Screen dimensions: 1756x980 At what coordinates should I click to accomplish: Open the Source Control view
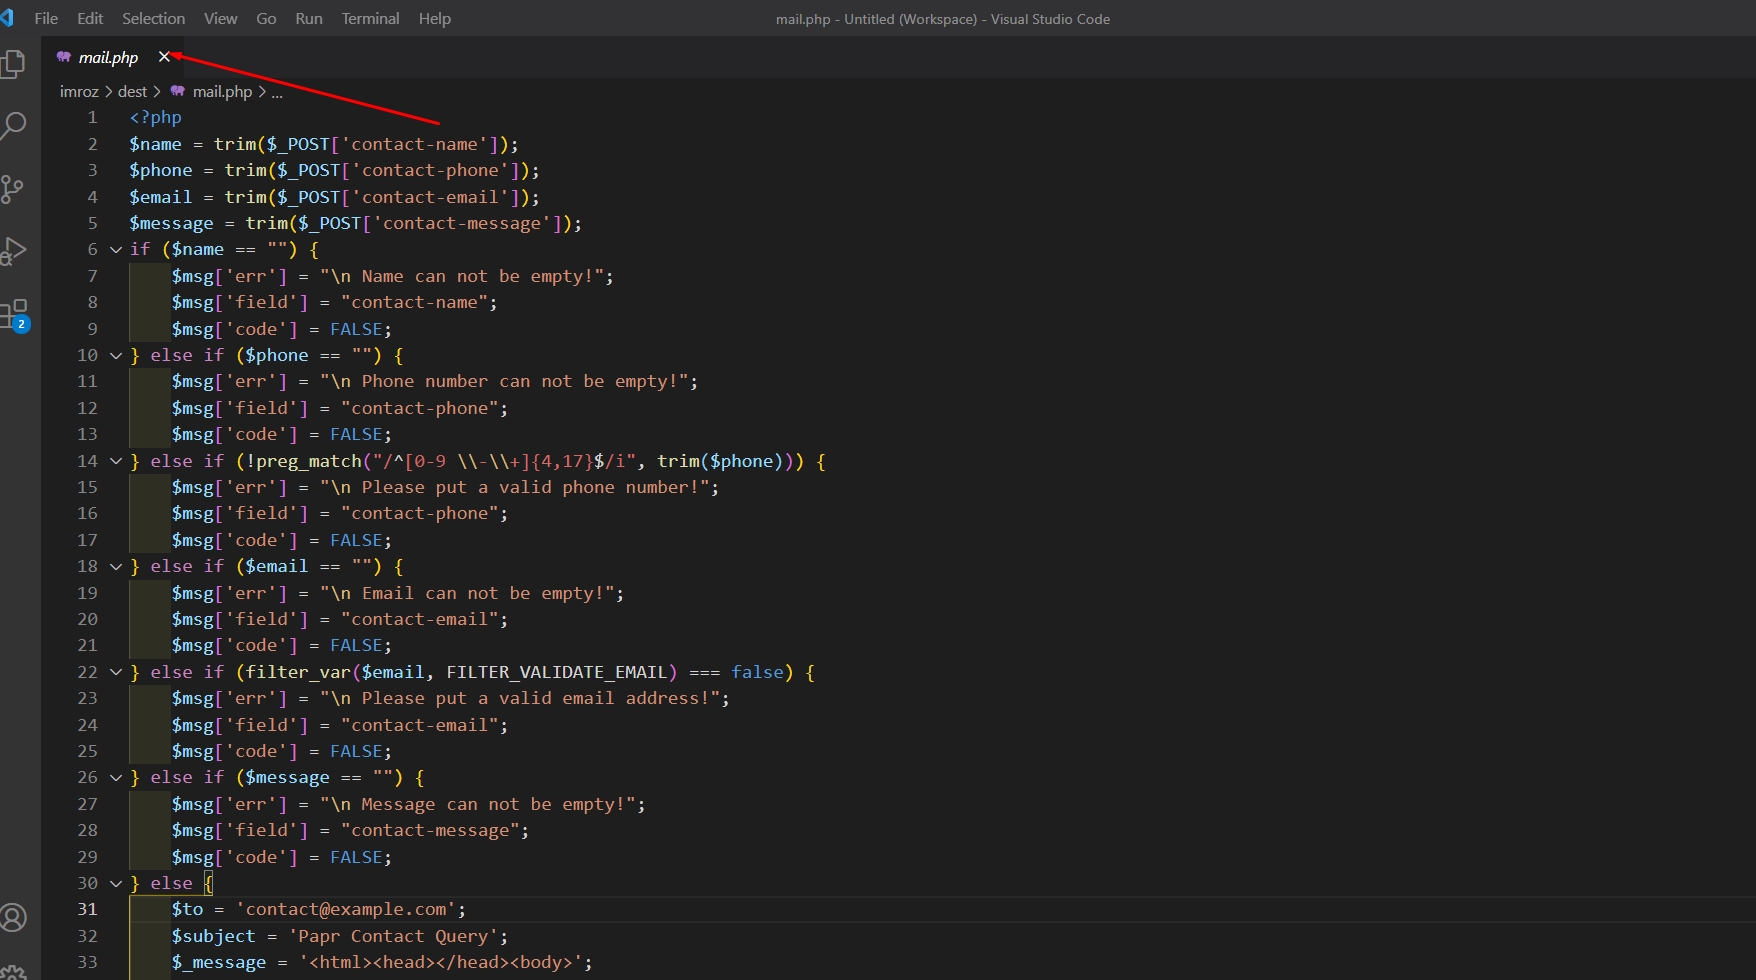point(14,189)
